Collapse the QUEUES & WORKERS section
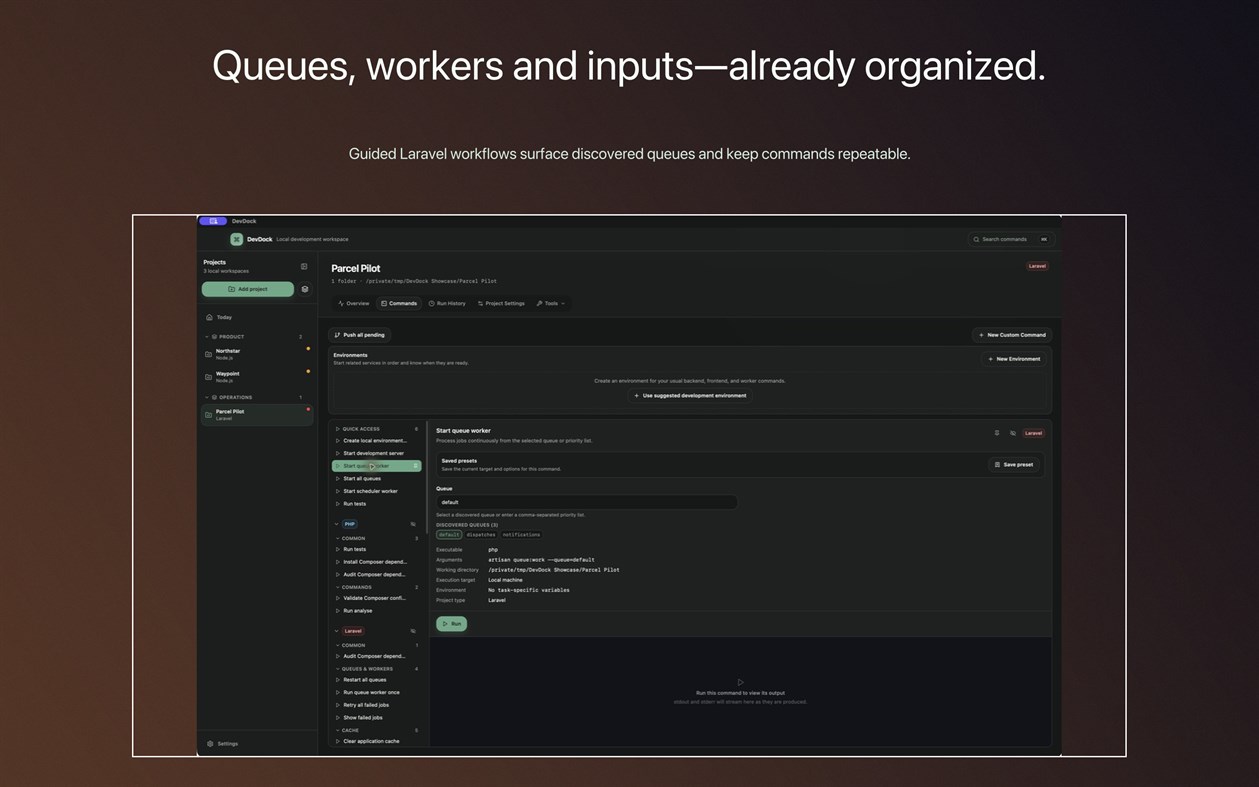Viewport: 1259px width, 787px height. point(338,669)
